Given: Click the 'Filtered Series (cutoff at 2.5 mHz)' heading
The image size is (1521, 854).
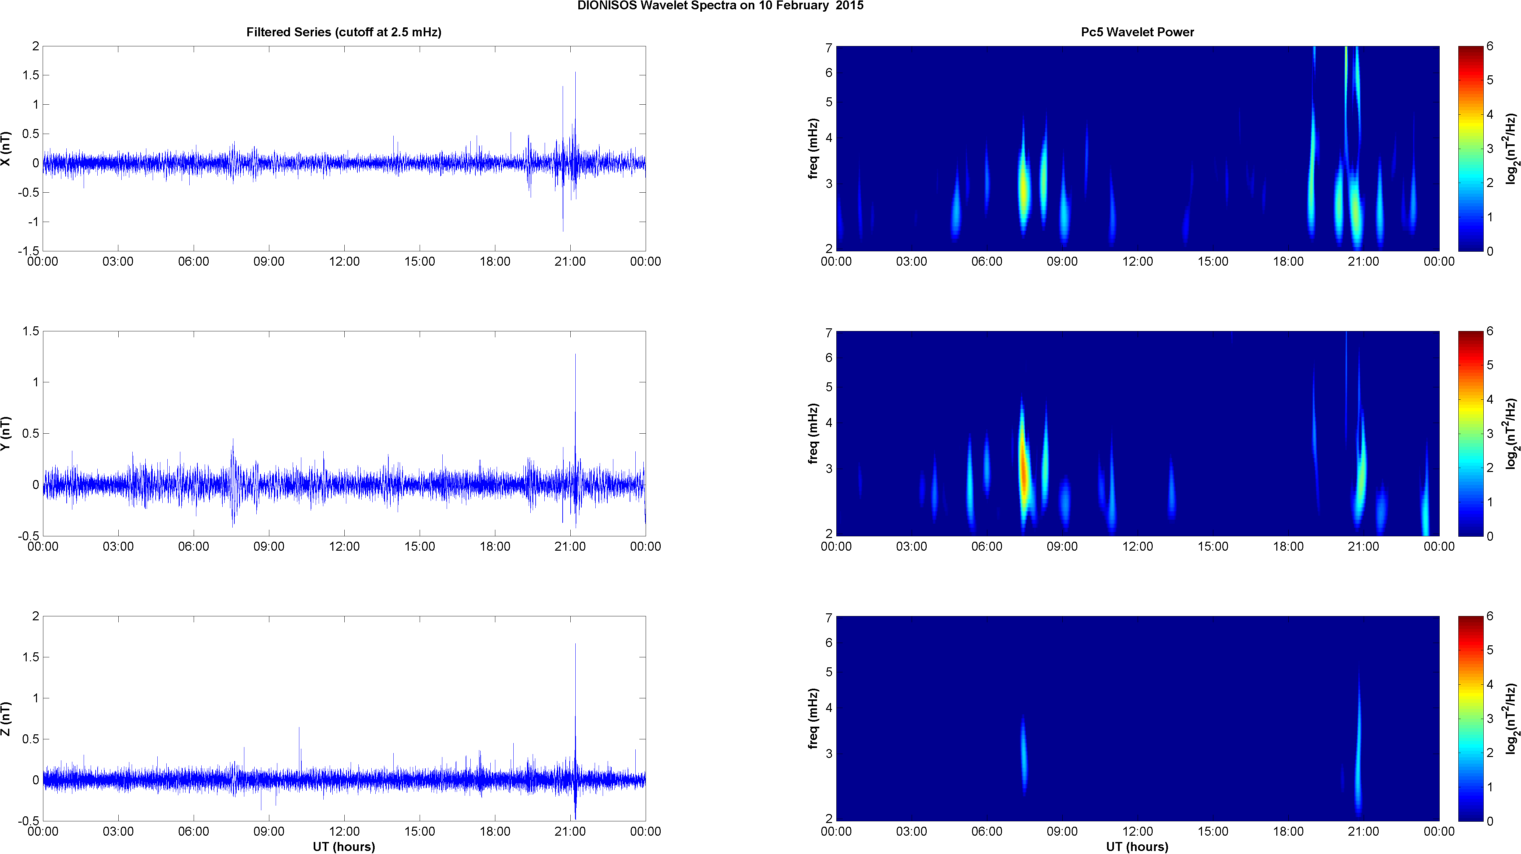Looking at the screenshot, I should click(344, 32).
